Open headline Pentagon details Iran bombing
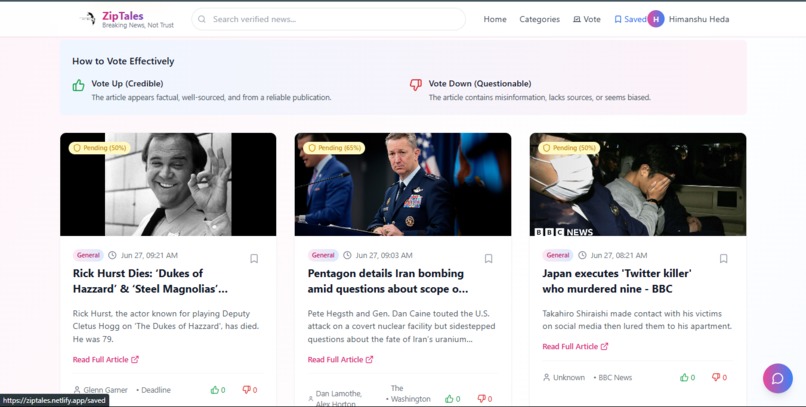Screen dimensions: 806x407 tap(388, 281)
